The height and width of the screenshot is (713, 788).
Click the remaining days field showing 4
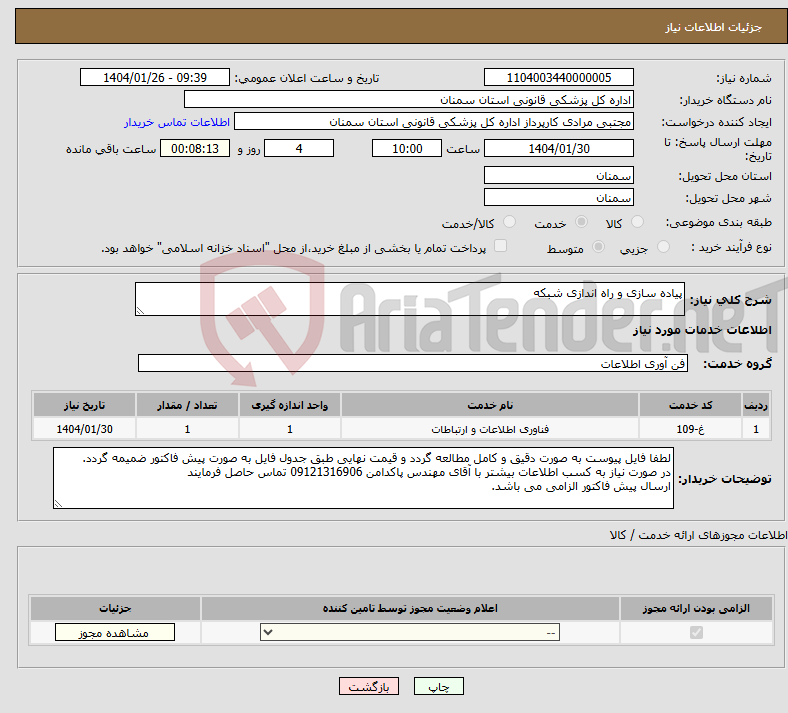[x=299, y=148]
